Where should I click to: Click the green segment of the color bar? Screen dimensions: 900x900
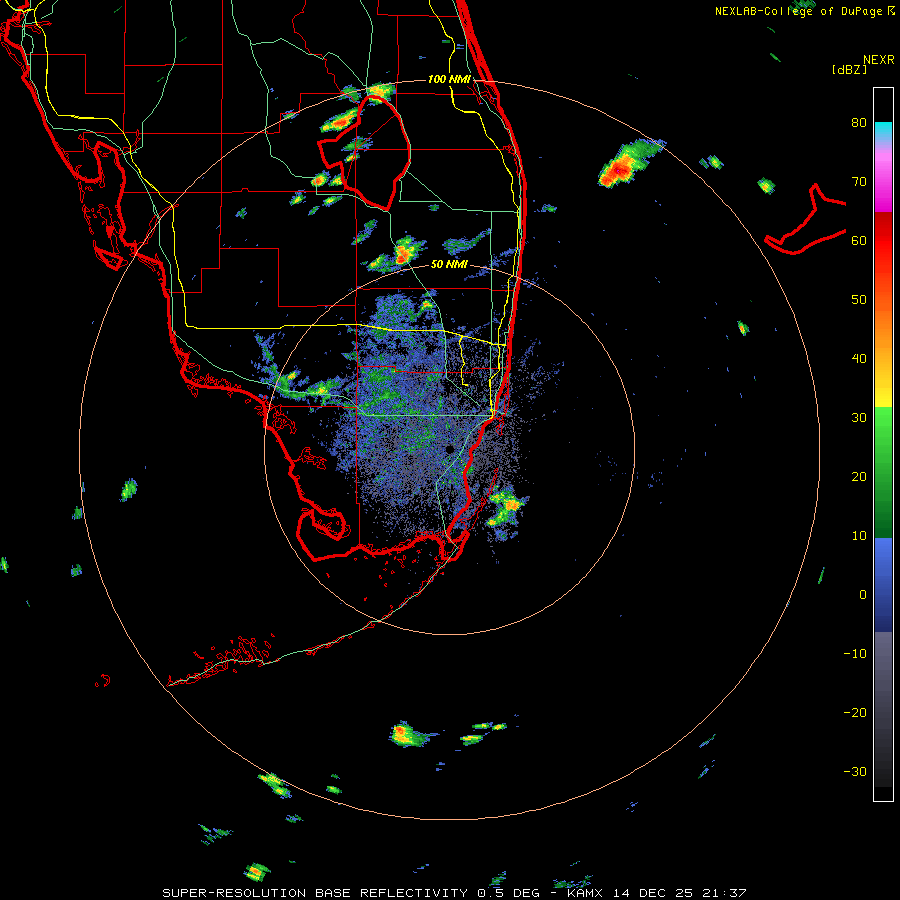coord(883,472)
